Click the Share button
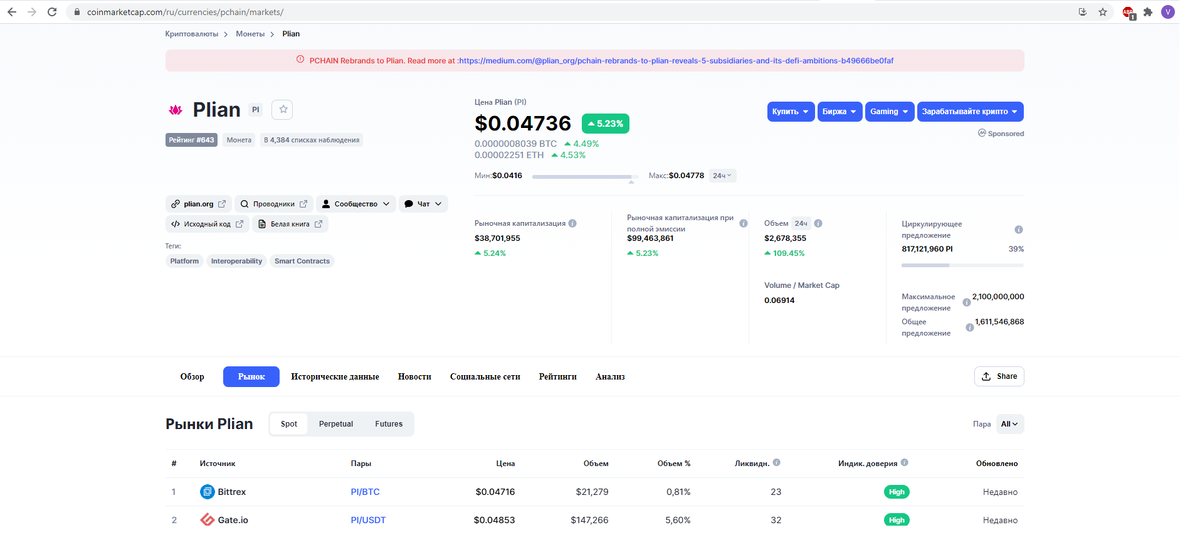1200x547 pixels. (x=999, y=377)
